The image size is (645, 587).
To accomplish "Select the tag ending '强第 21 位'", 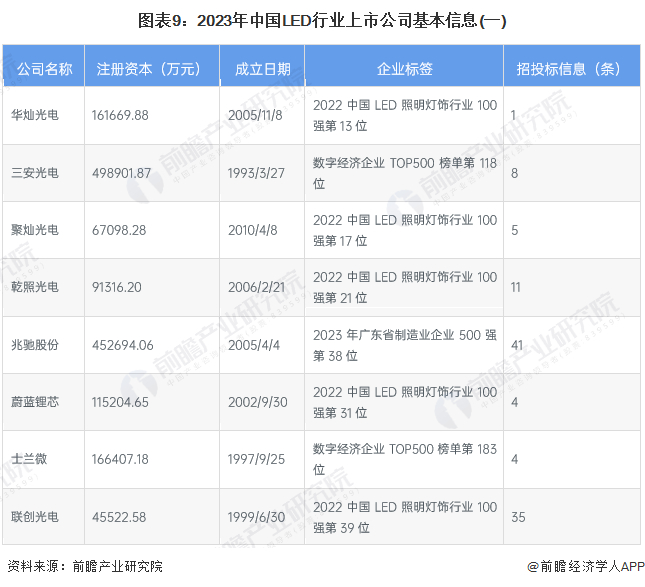I will click(405, 287).
